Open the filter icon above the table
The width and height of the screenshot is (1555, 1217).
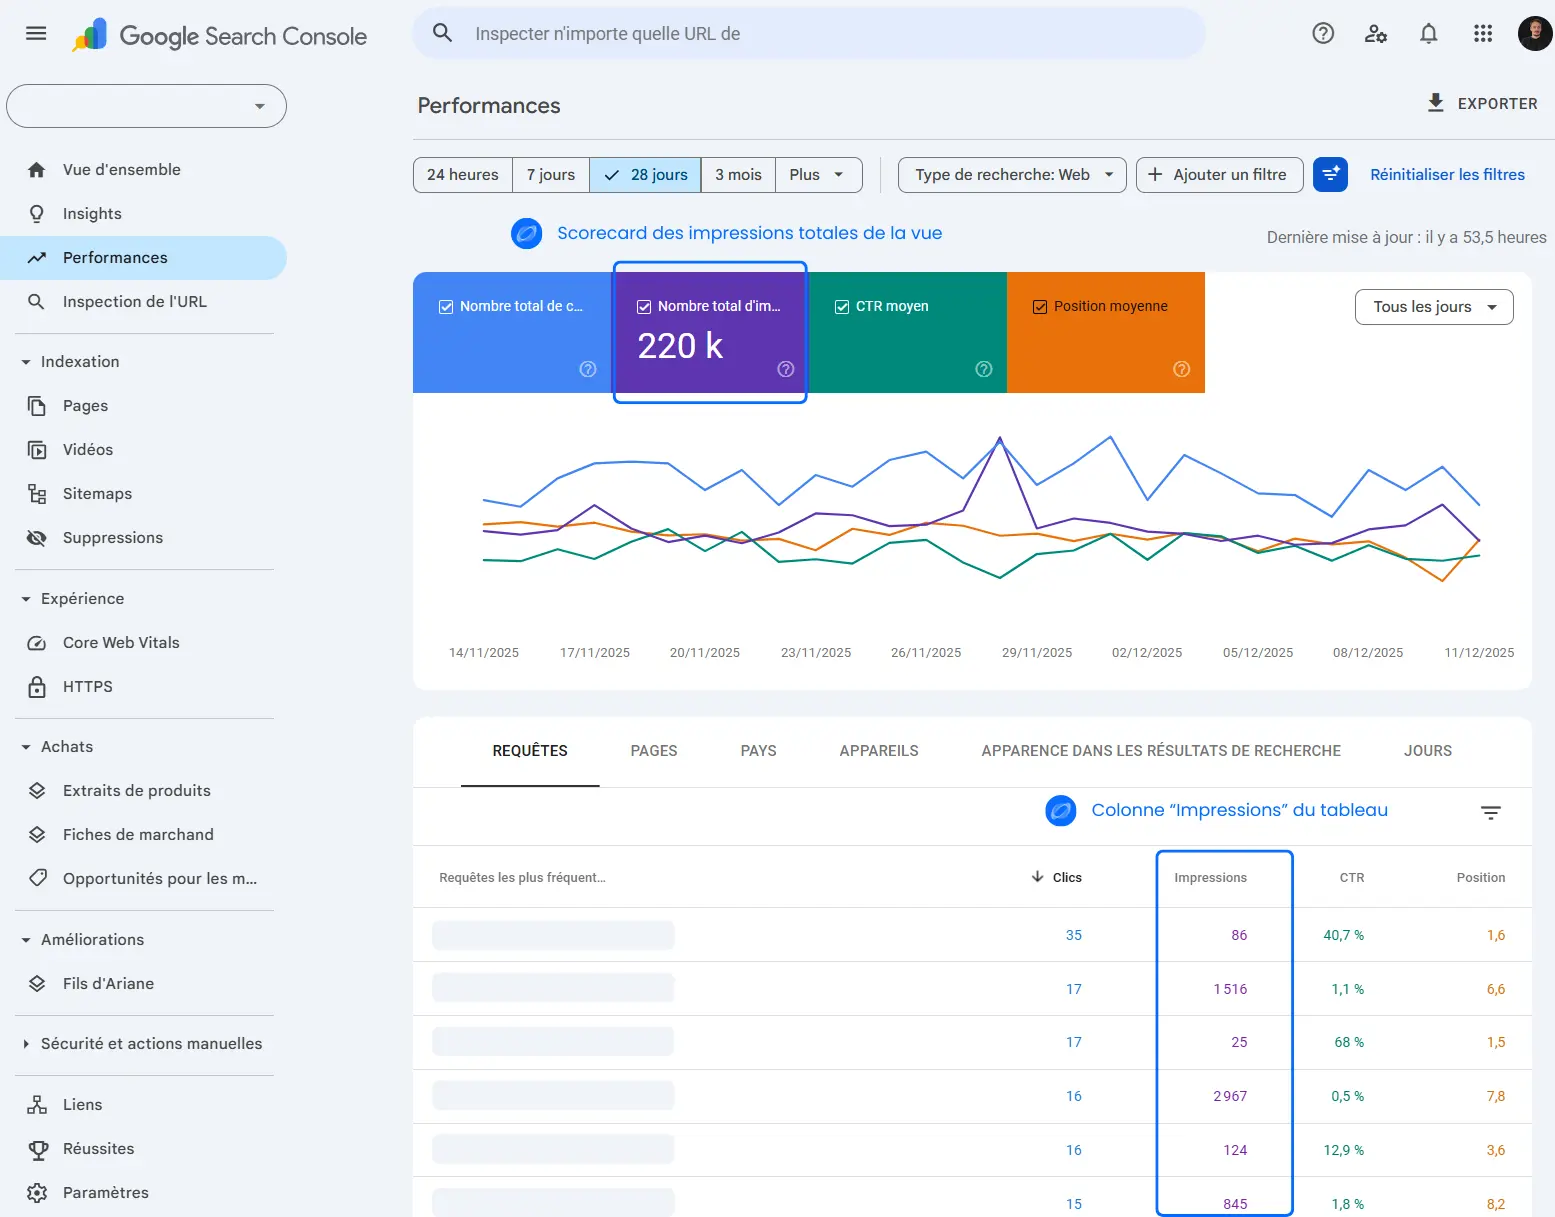1491,812
